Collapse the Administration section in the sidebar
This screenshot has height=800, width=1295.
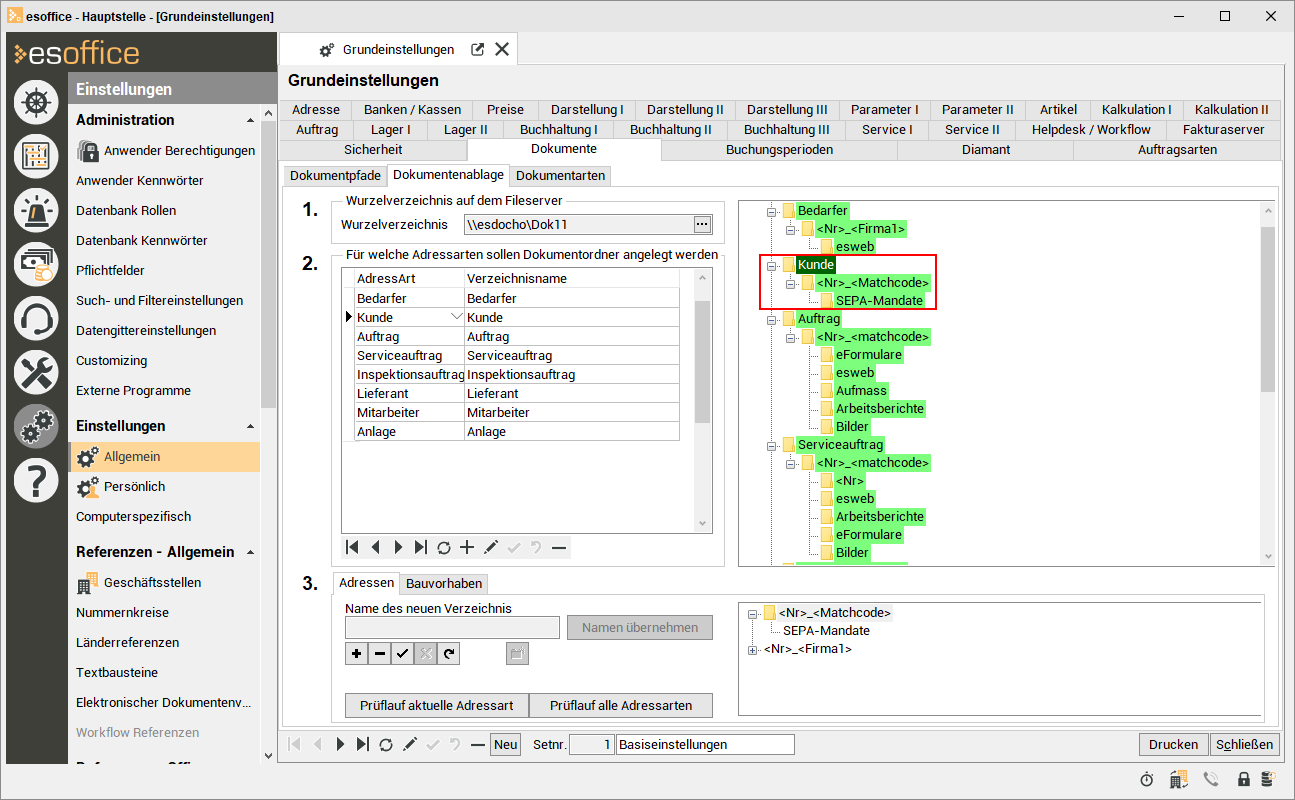250,120
